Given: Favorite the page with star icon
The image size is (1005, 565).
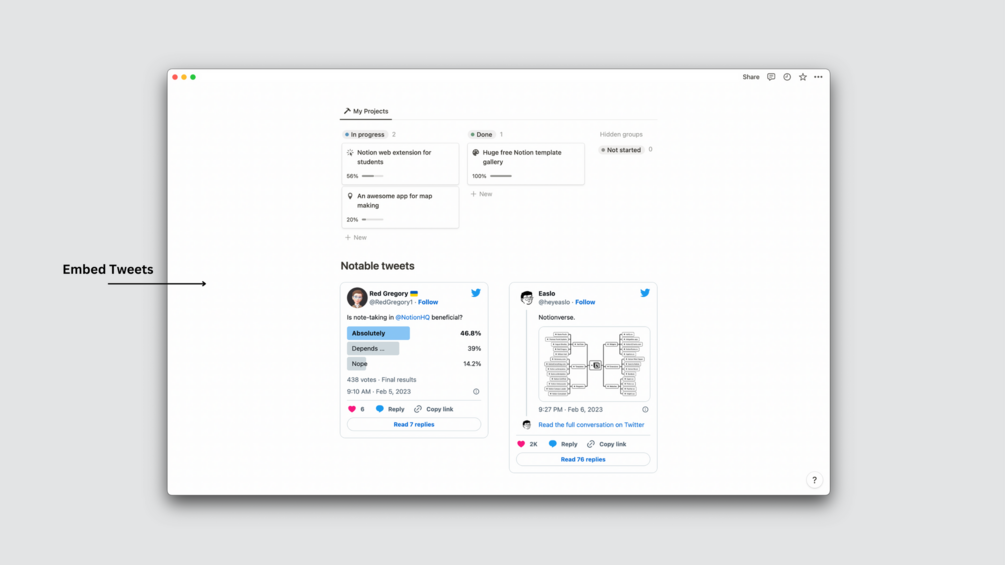Looking at the screenshot, I should click(802, 77).
